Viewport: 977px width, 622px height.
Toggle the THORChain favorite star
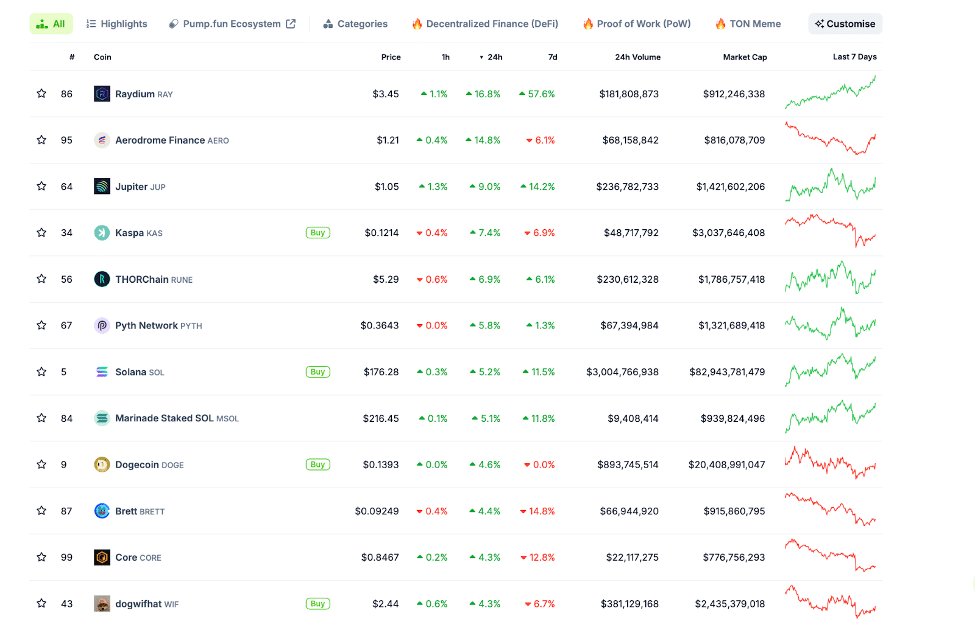pos(41,279)
